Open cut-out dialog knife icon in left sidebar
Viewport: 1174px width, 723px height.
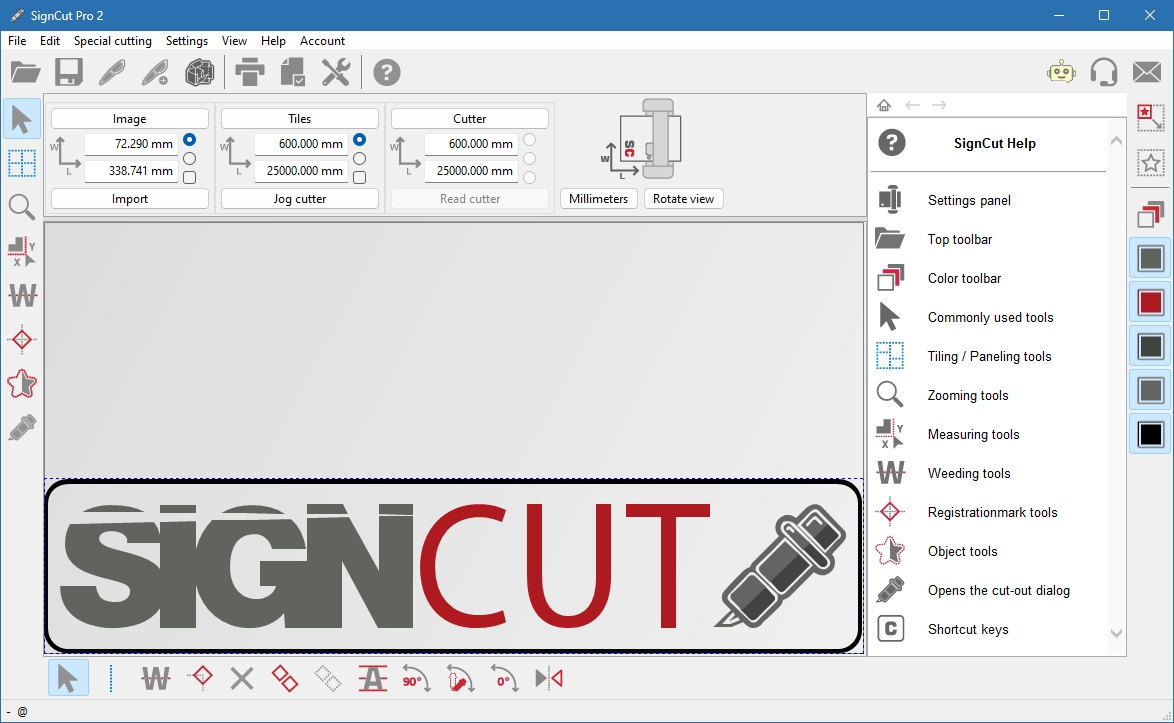22,428
